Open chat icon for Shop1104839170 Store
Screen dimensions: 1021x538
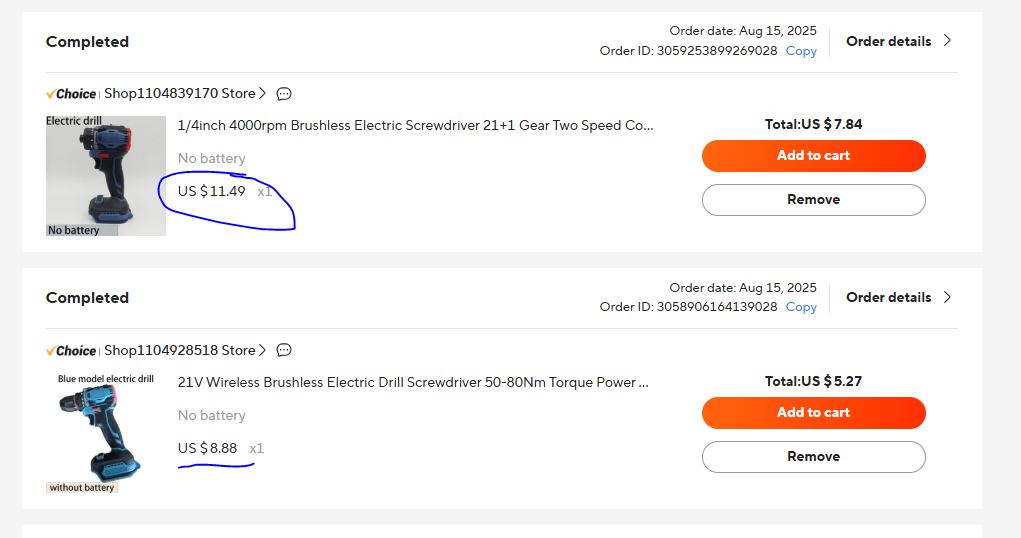click(284, 94)
